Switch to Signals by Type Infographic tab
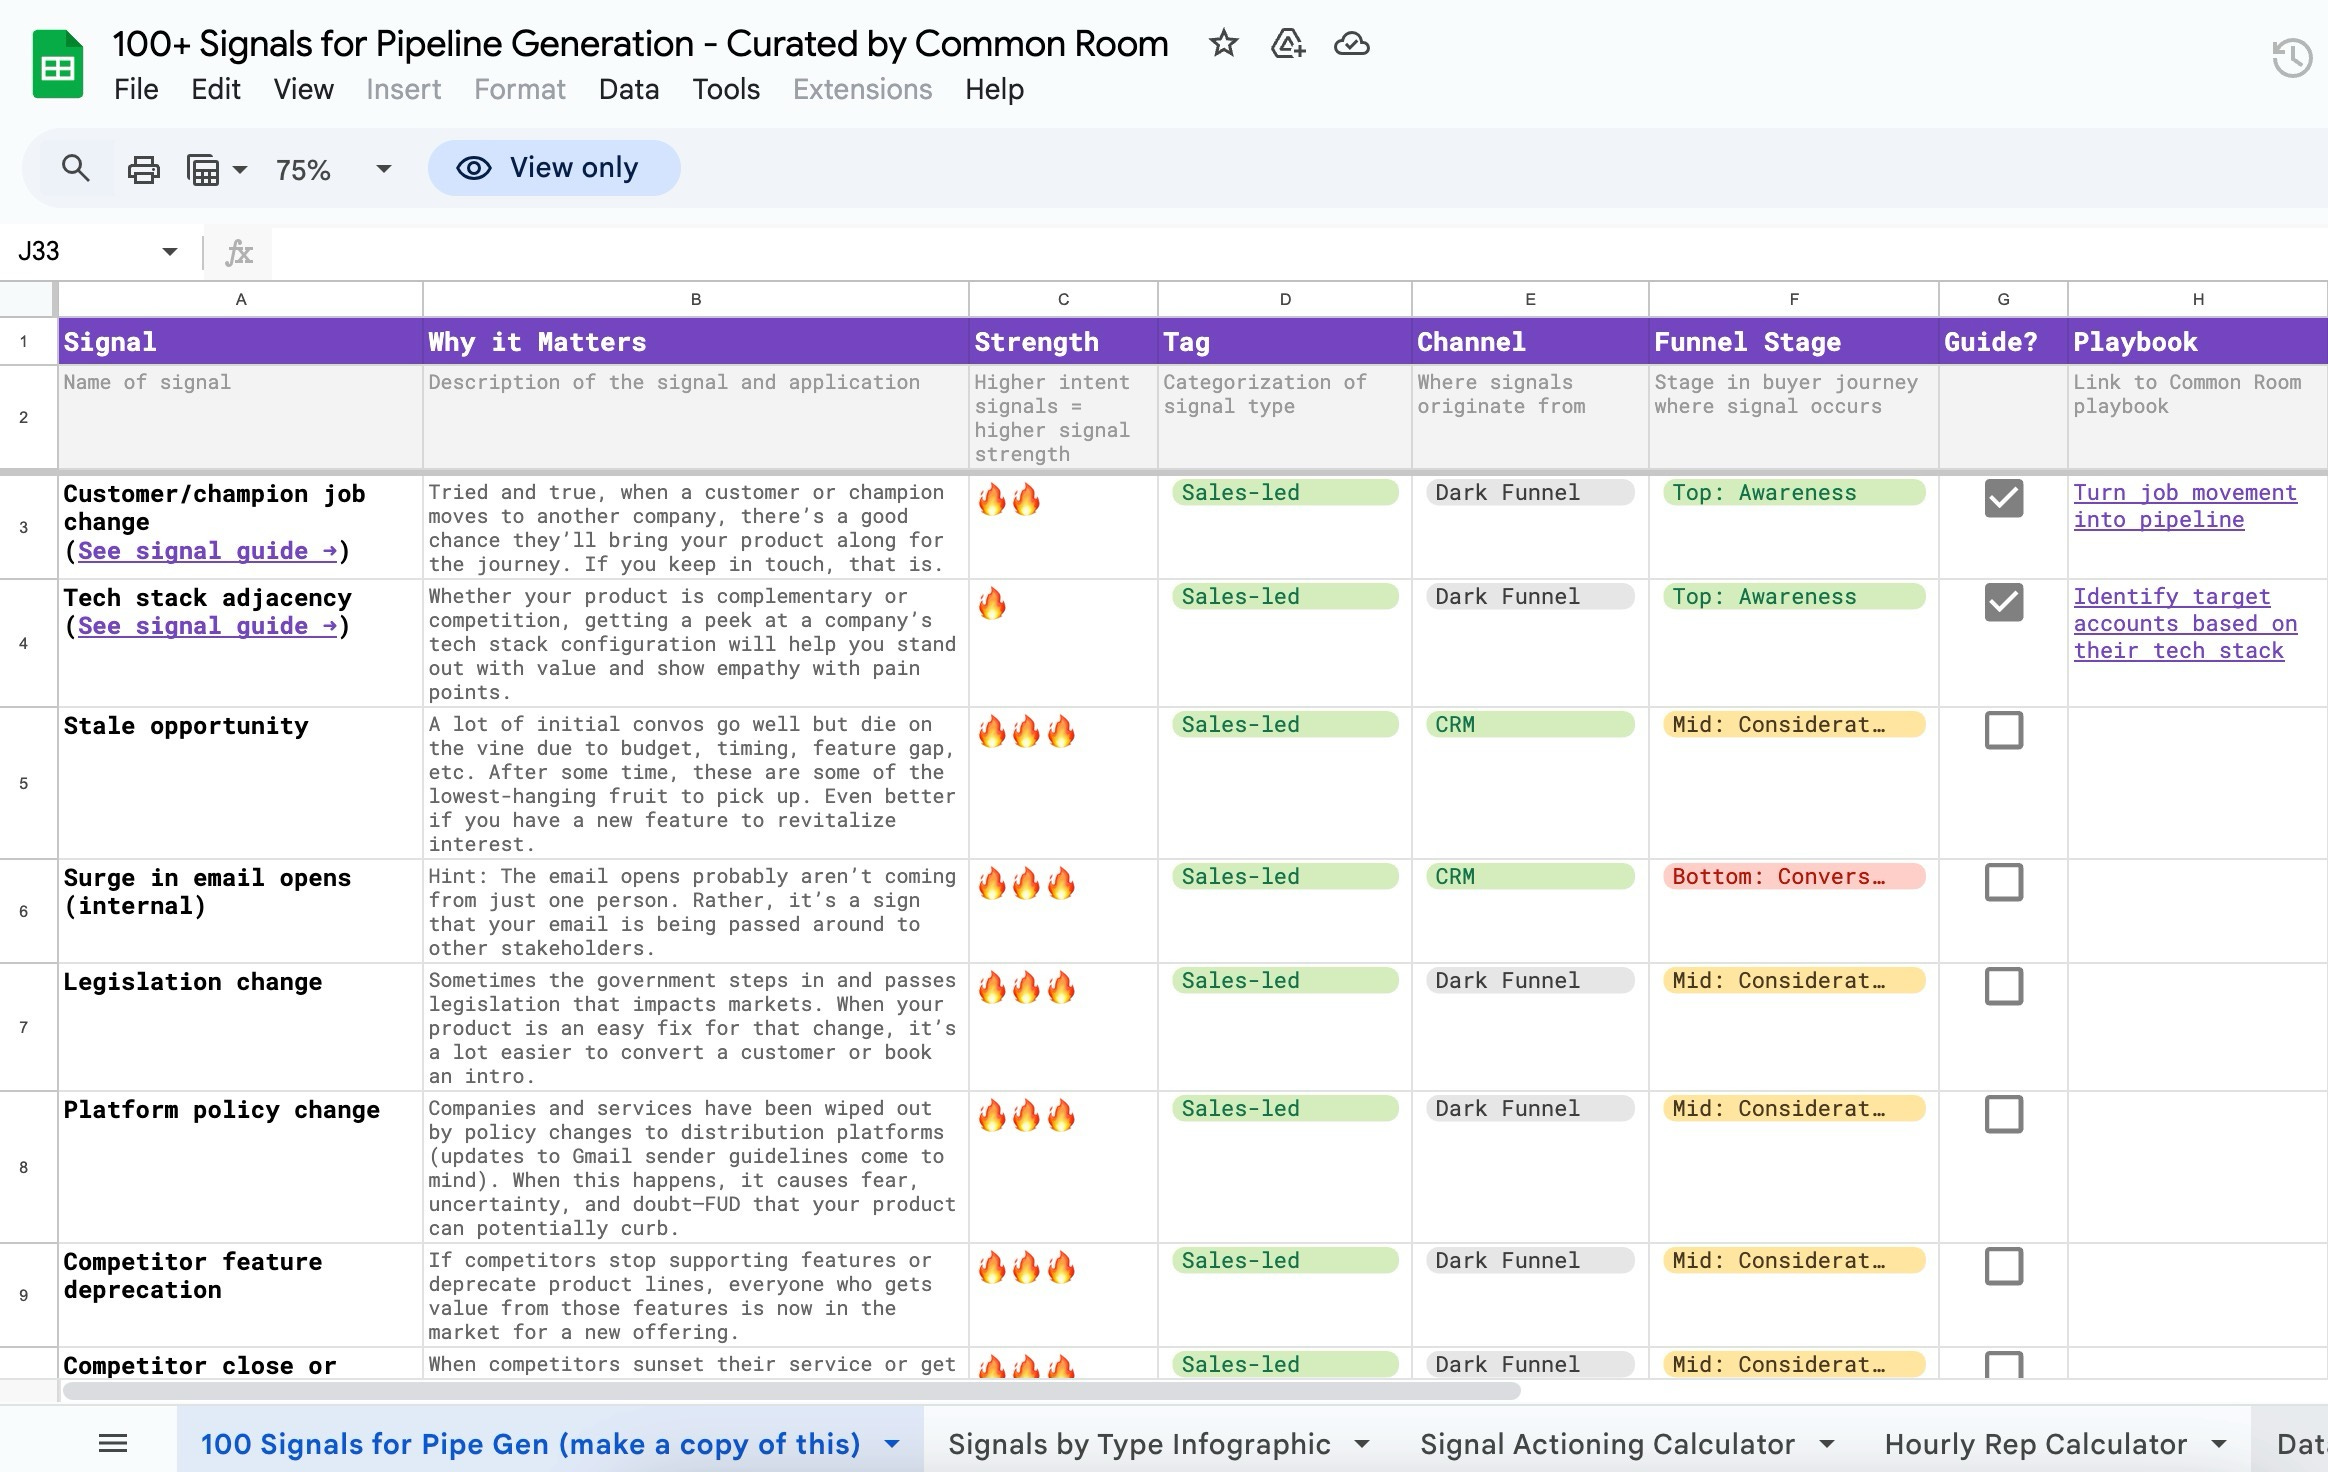 (1138, 1444)
